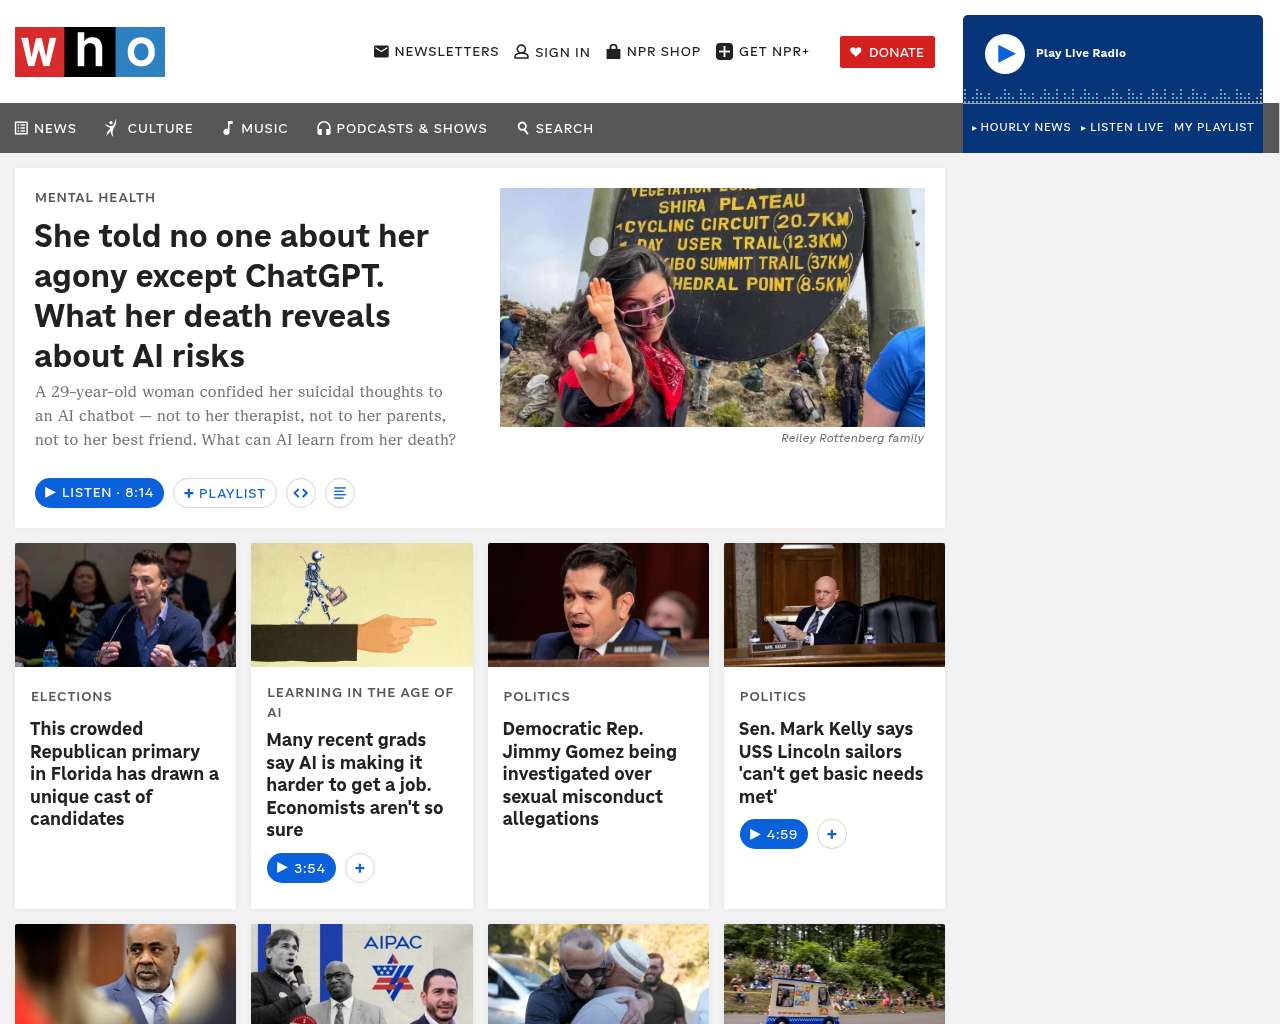Add the 4:59 story to playlist

[832, 834]
